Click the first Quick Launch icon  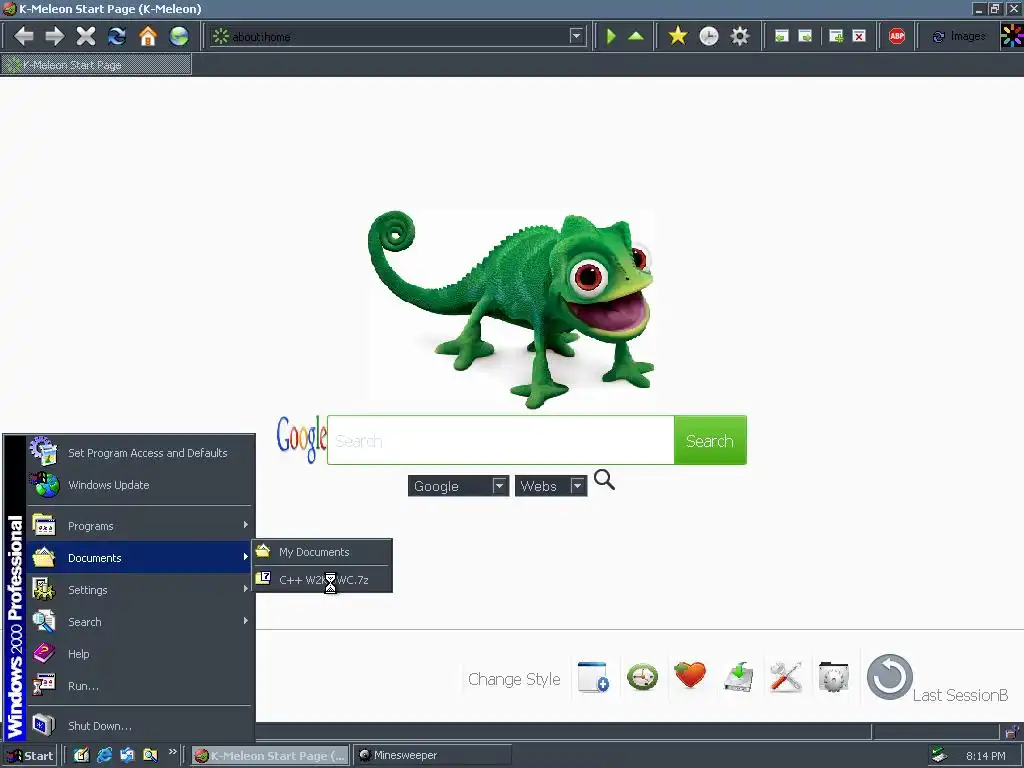(x=81, y=755)
